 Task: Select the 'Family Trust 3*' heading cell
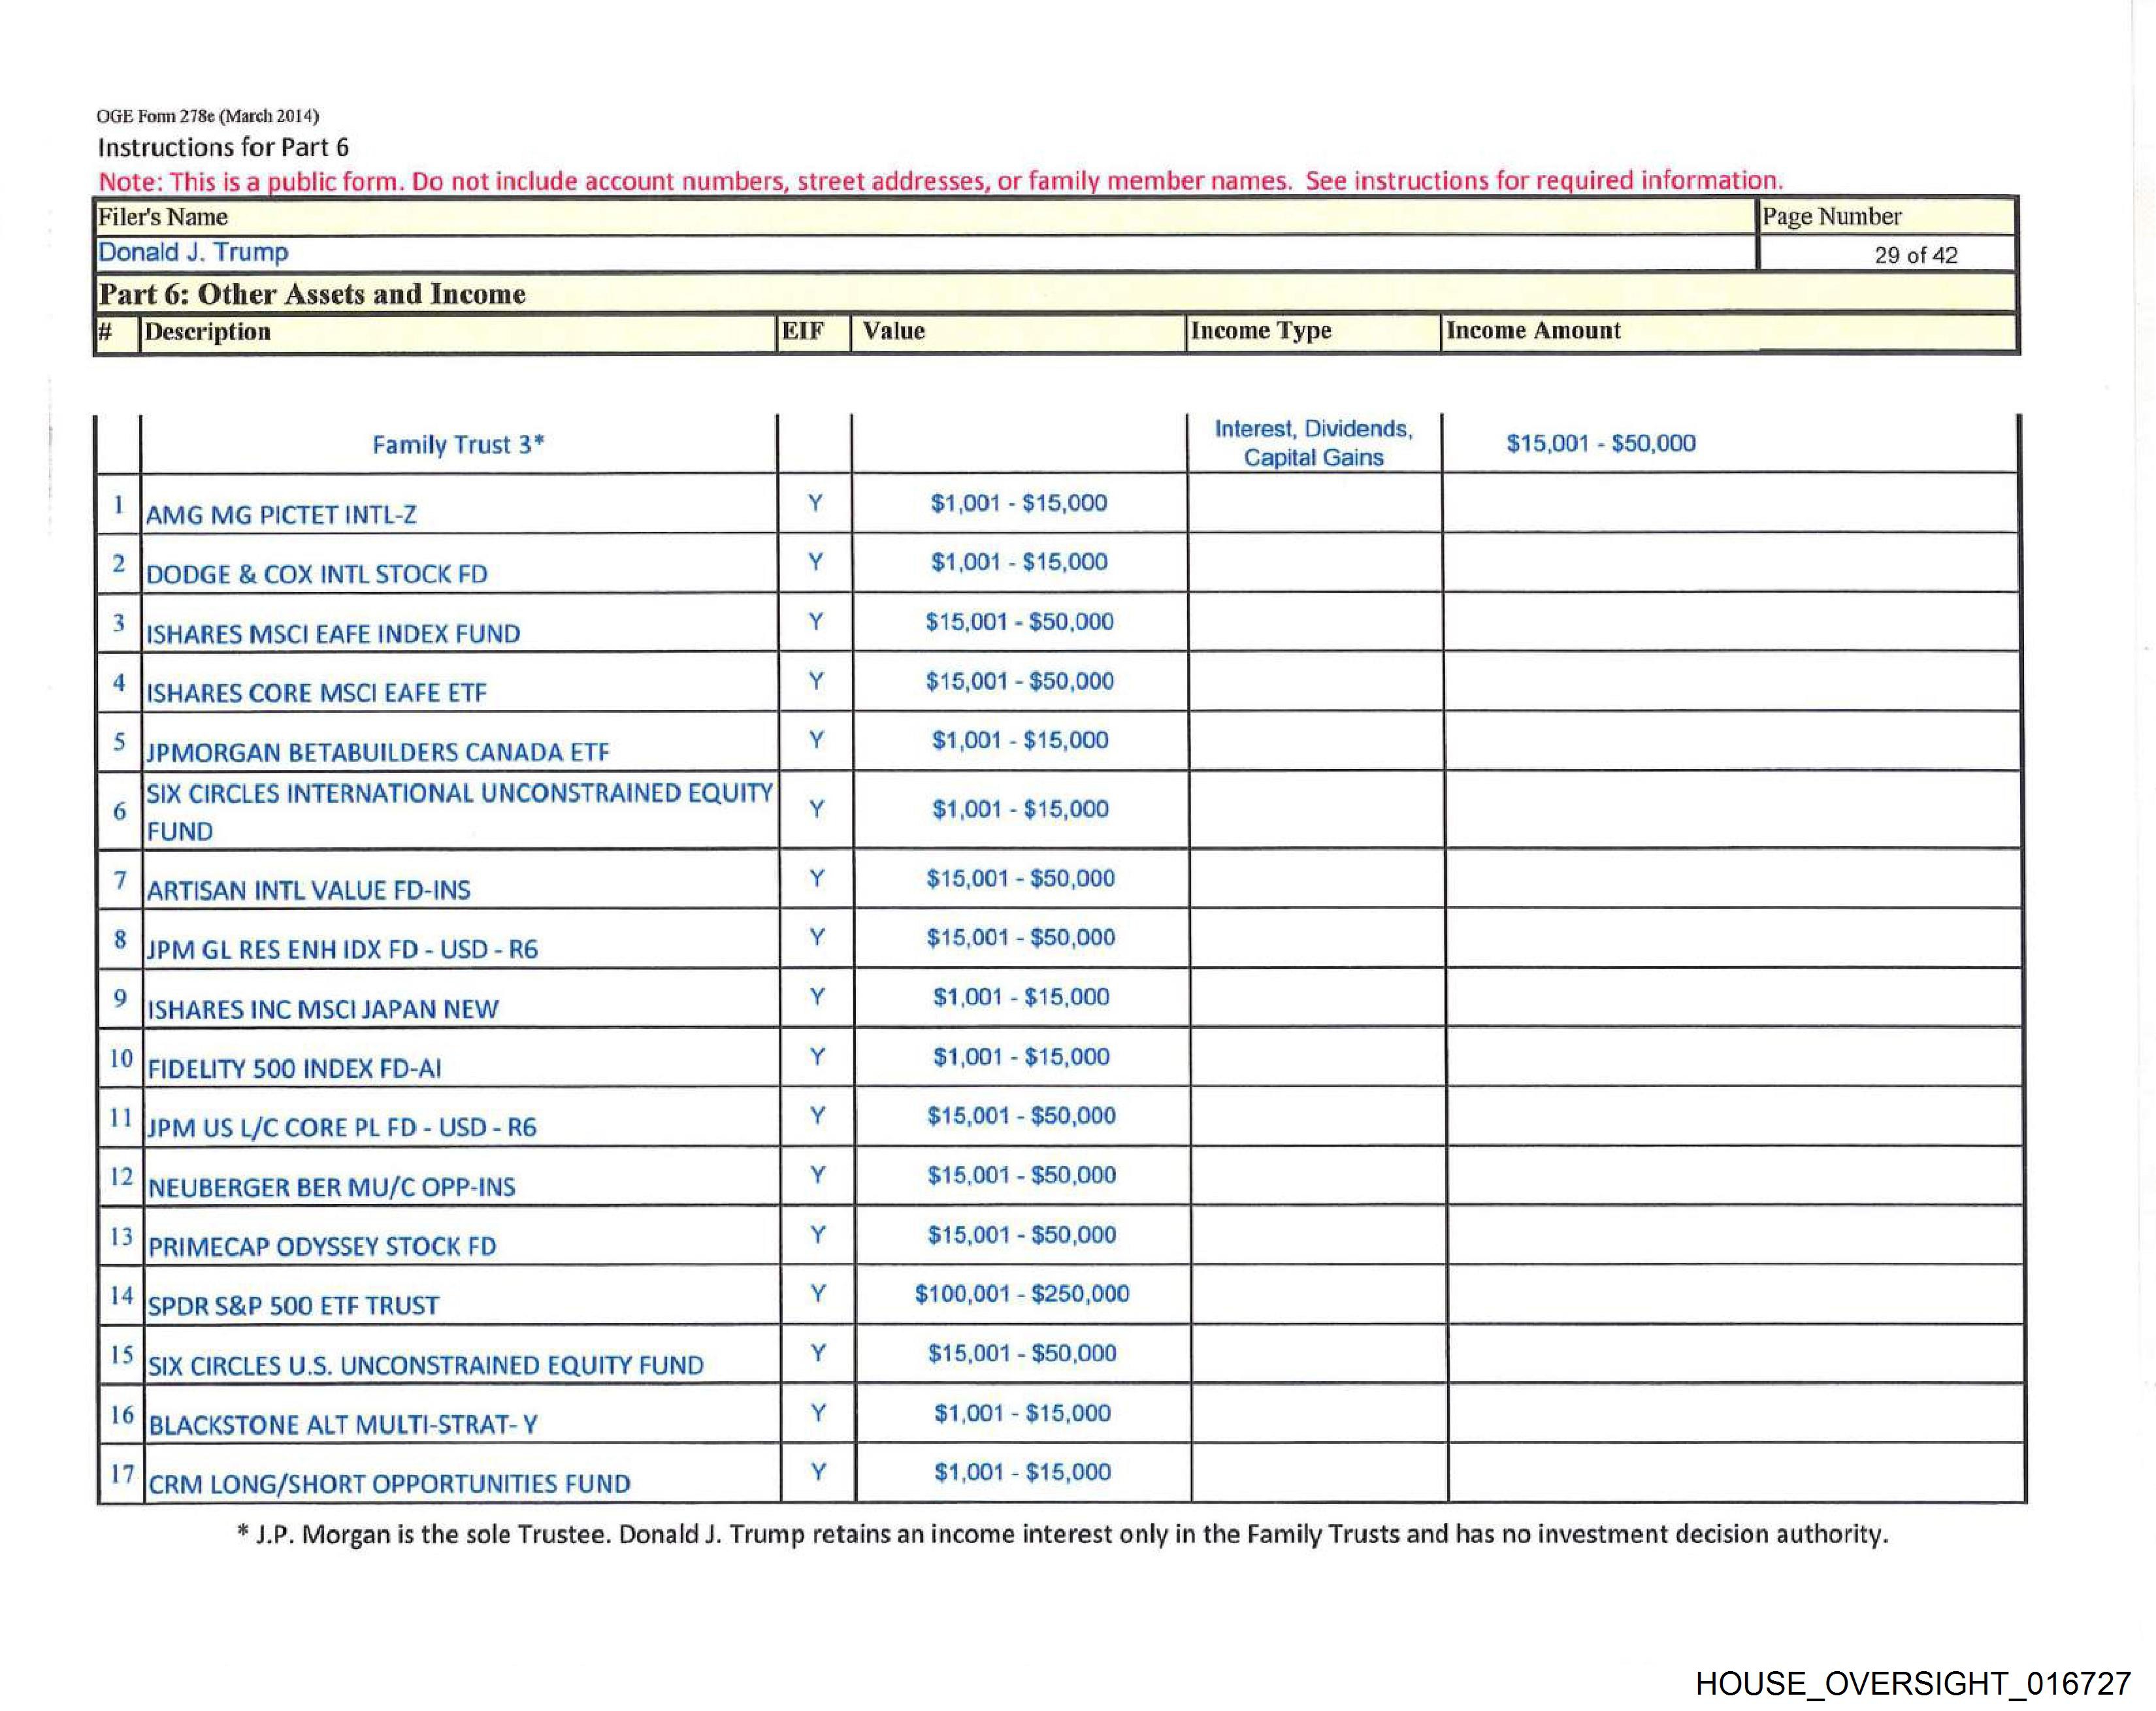[458, 444]
